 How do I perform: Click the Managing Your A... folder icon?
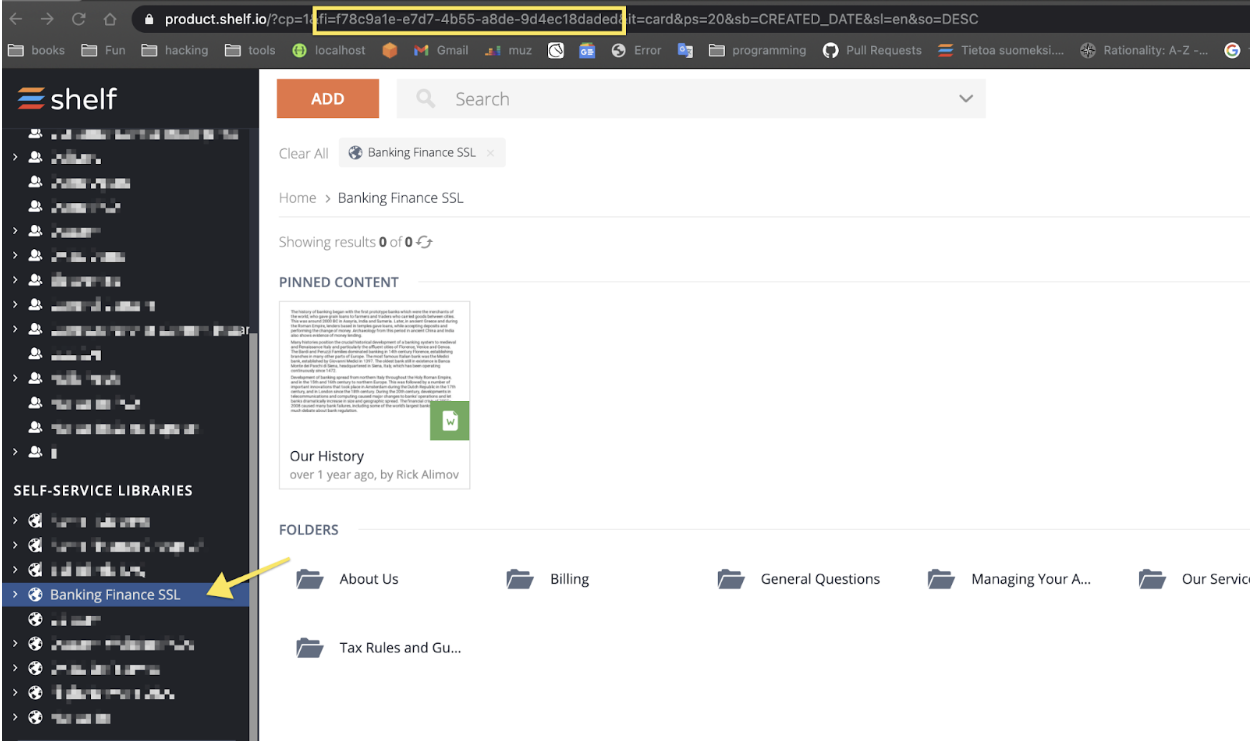coord(941,579)
